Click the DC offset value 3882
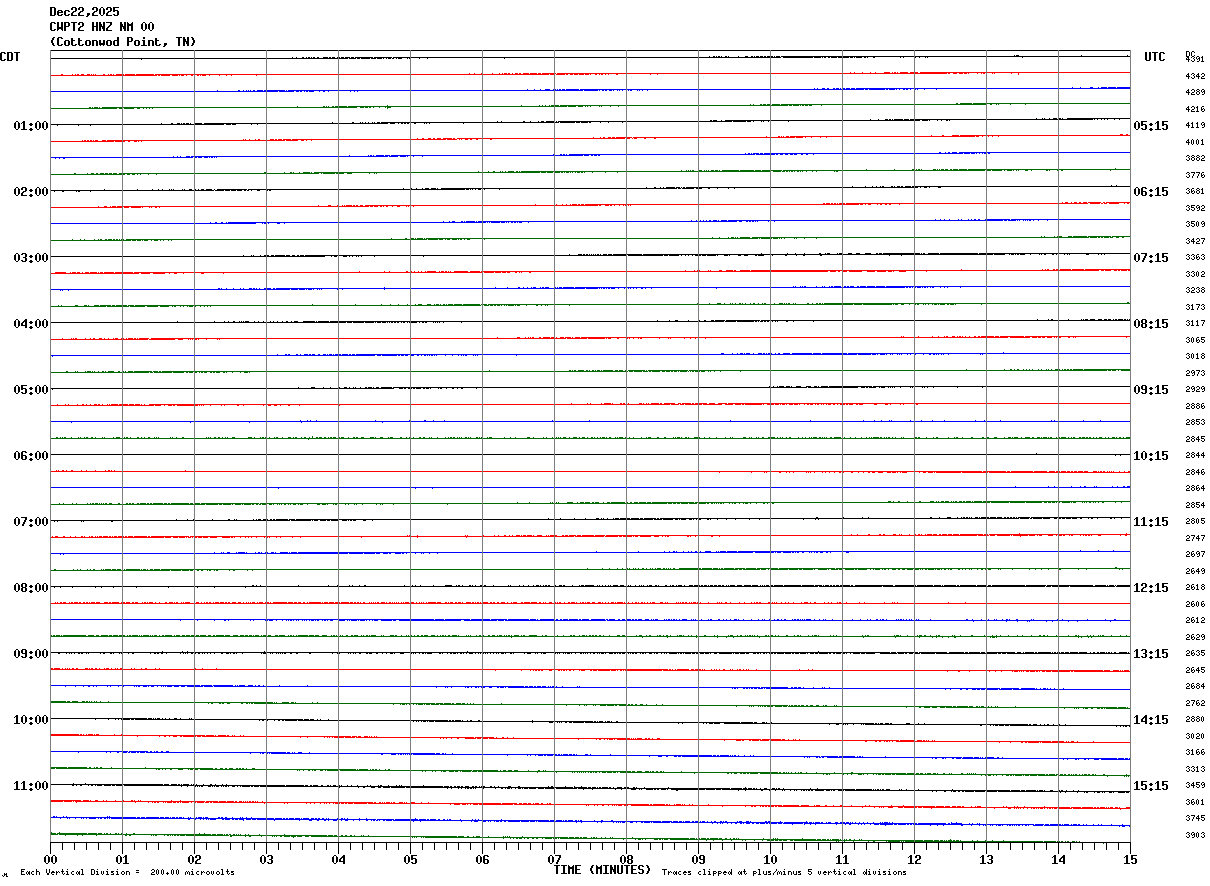1210x886 pixels. pyautogui.click(x=1195, y=158)
